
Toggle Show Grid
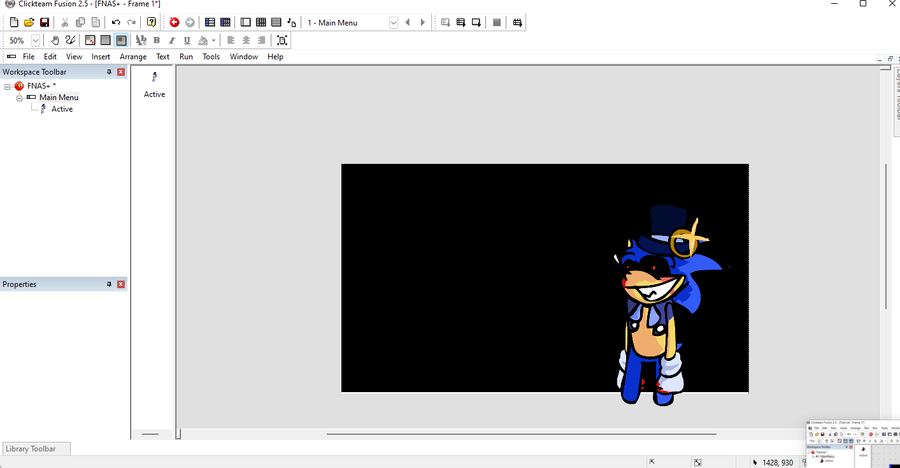[106, 40]
